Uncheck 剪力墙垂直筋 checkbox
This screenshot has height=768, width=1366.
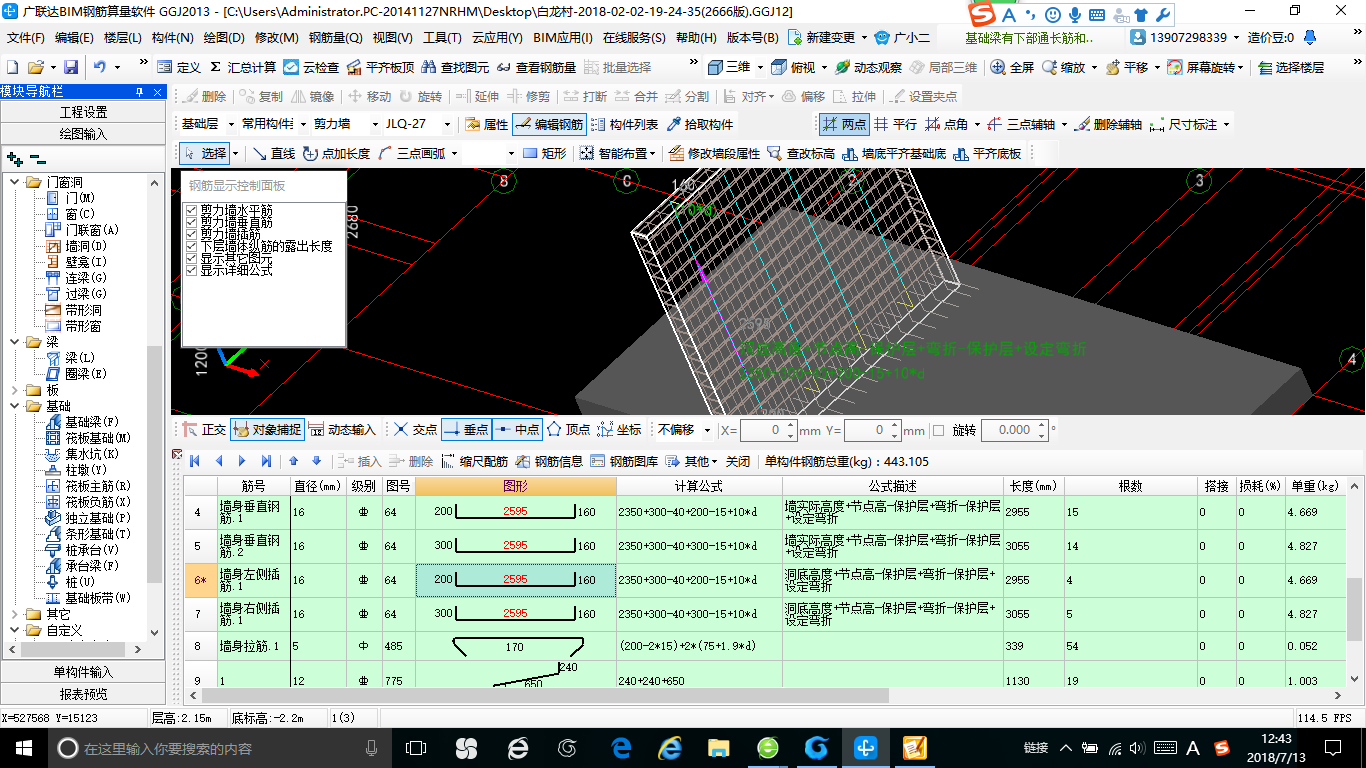[191, 222]
